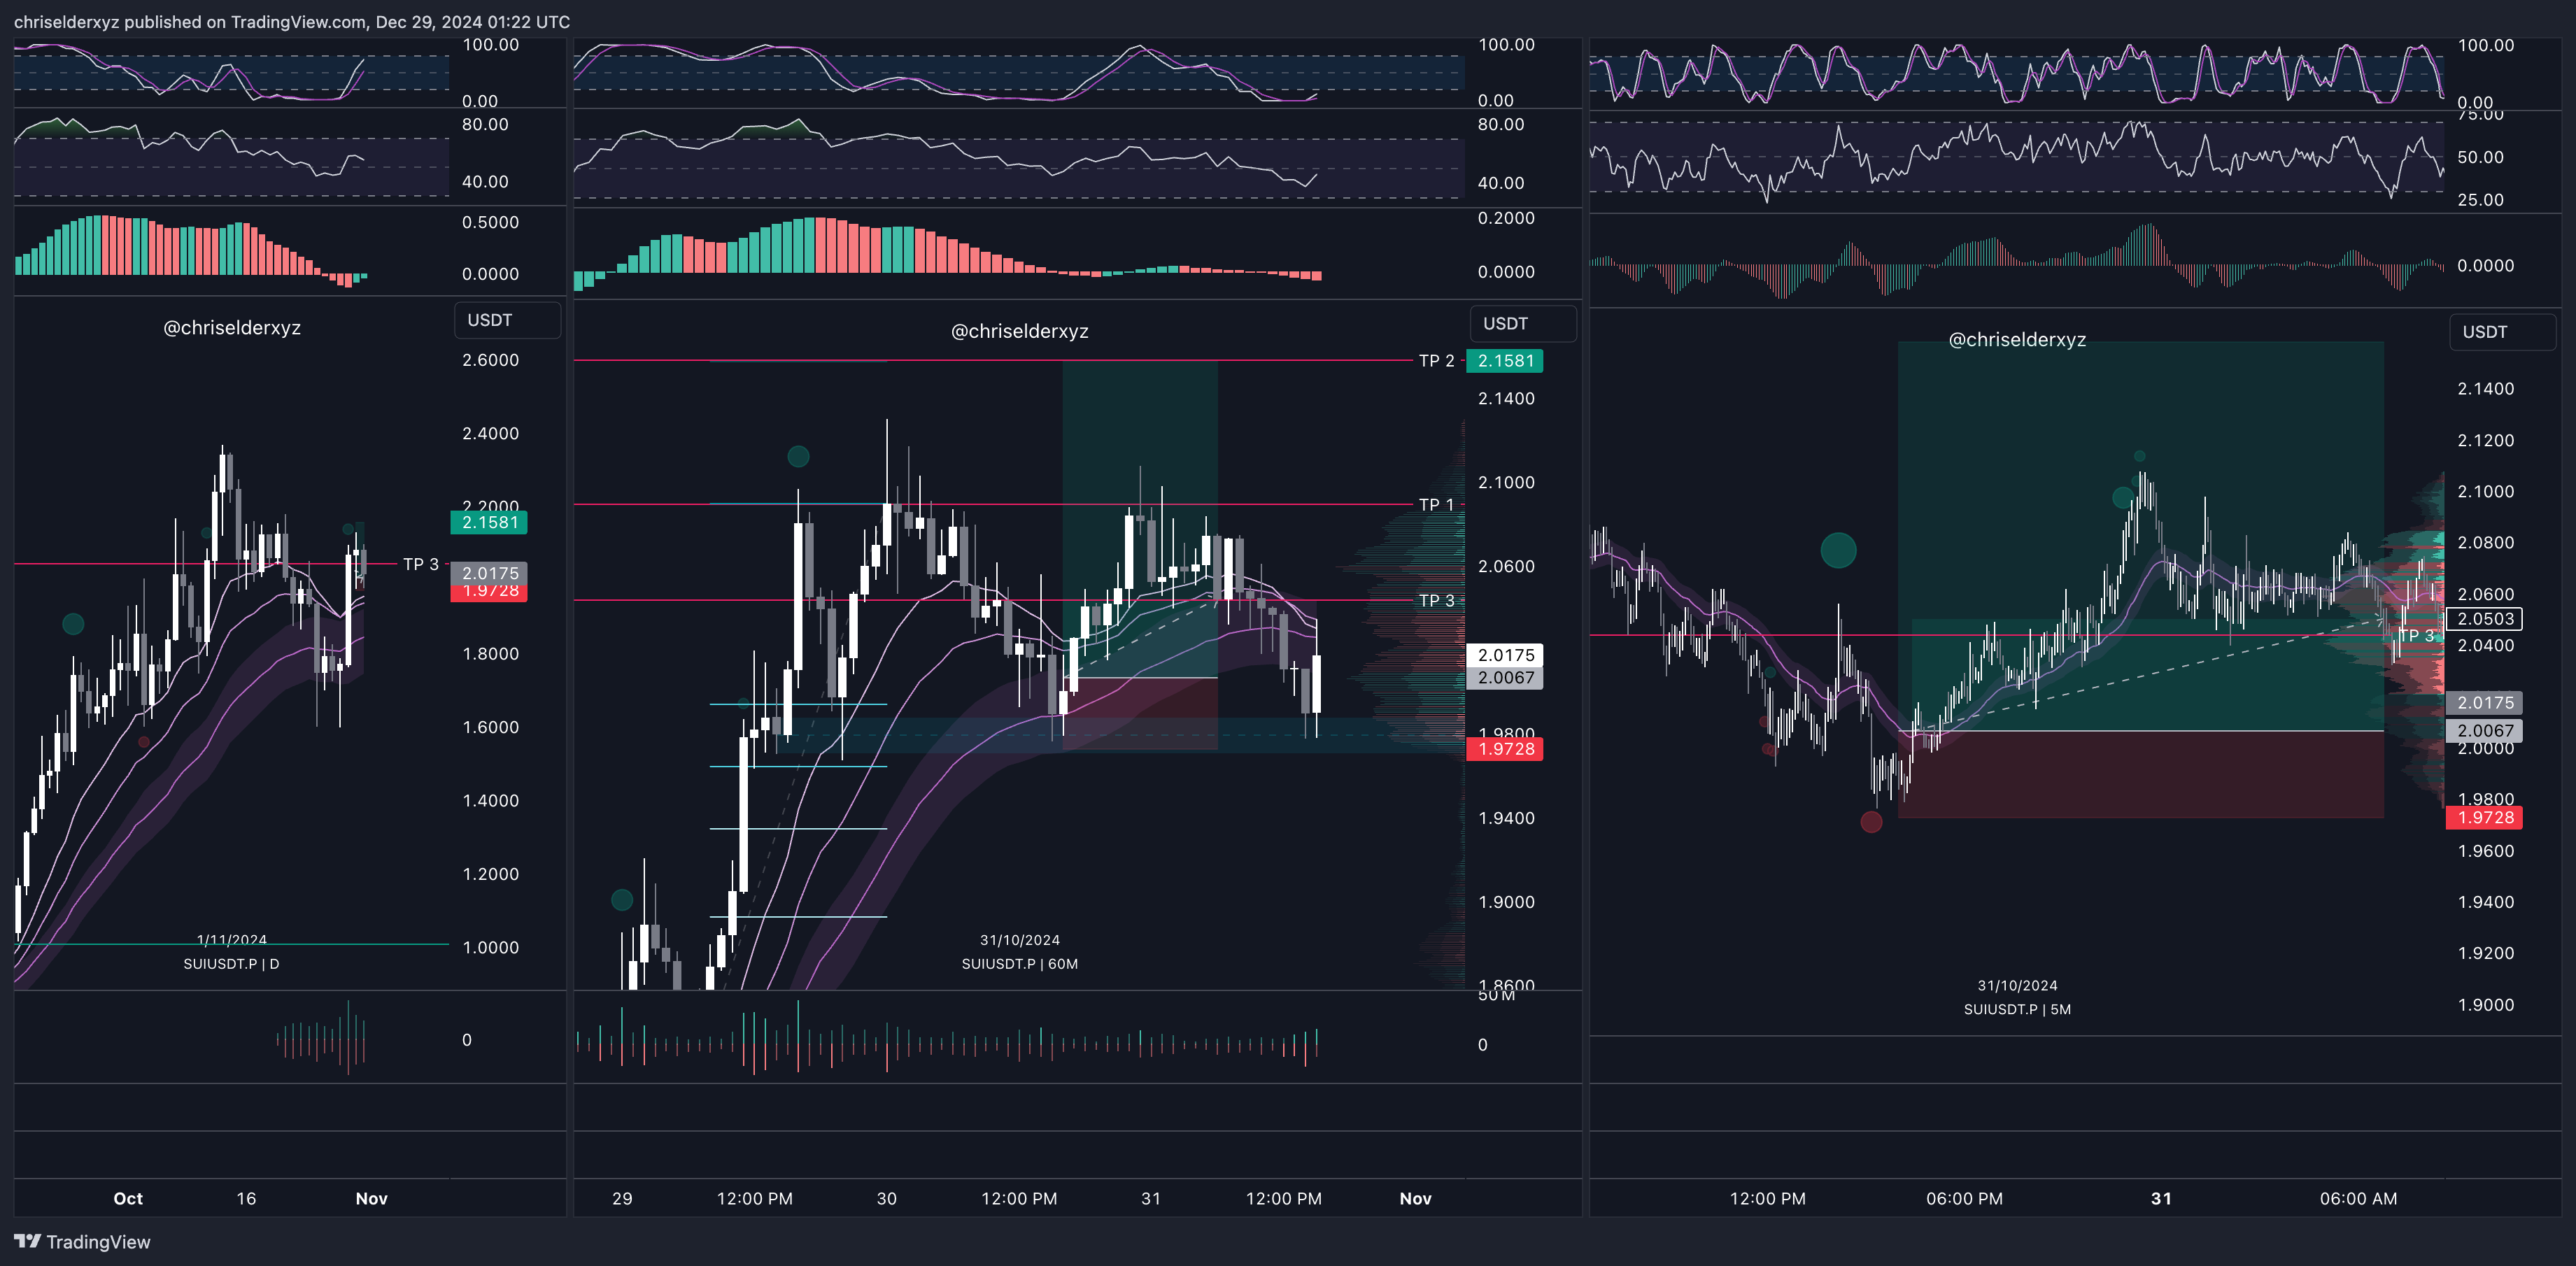Open the USDT currency selector on 5M chart

pos(2502,332)
